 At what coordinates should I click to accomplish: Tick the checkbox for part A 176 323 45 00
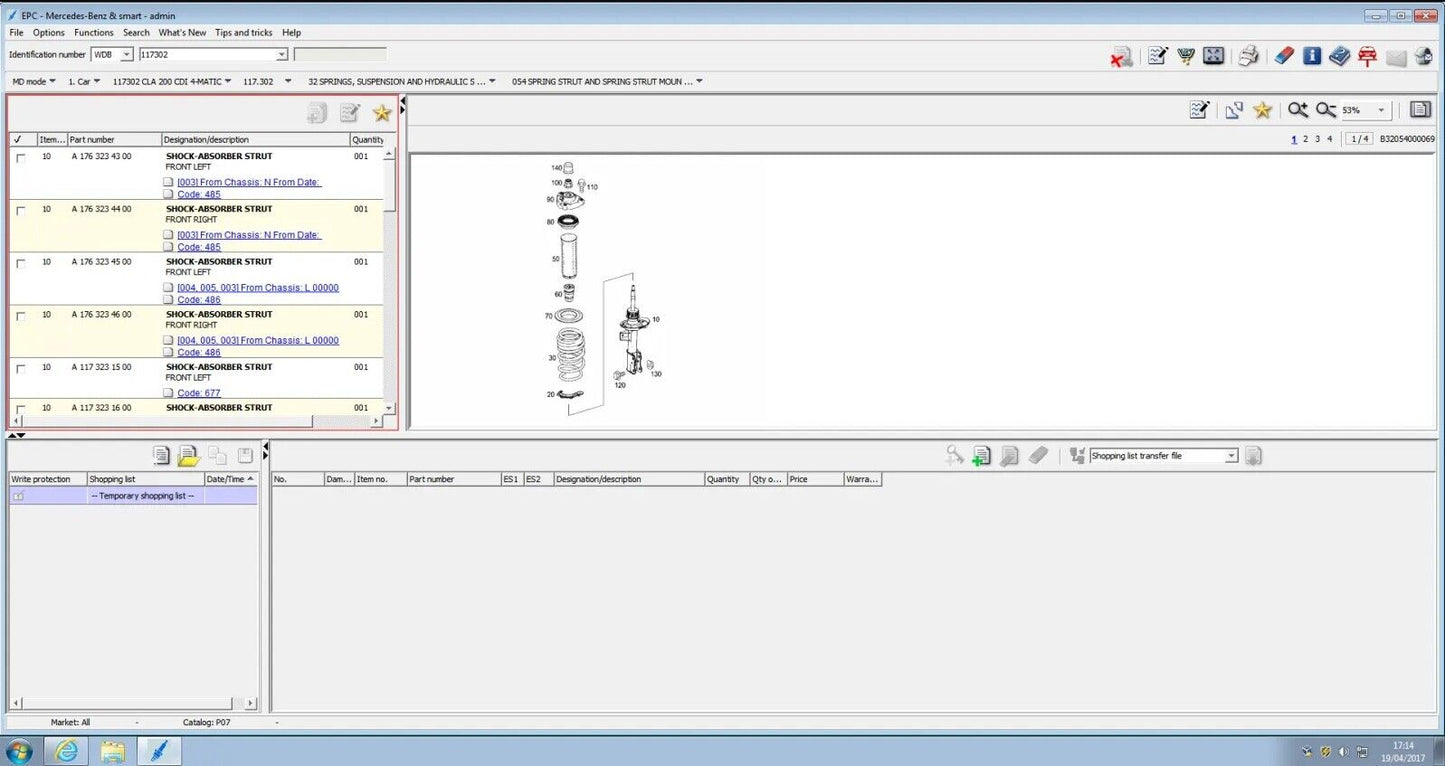pos(21,263)
